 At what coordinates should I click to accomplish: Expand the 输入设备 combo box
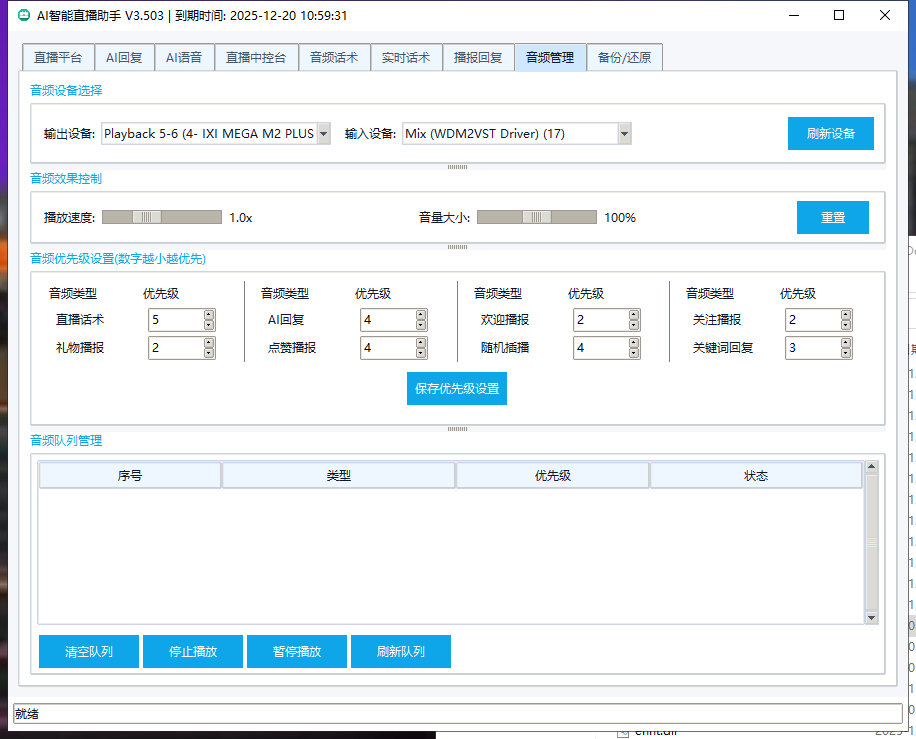click(x=624, y=134)
